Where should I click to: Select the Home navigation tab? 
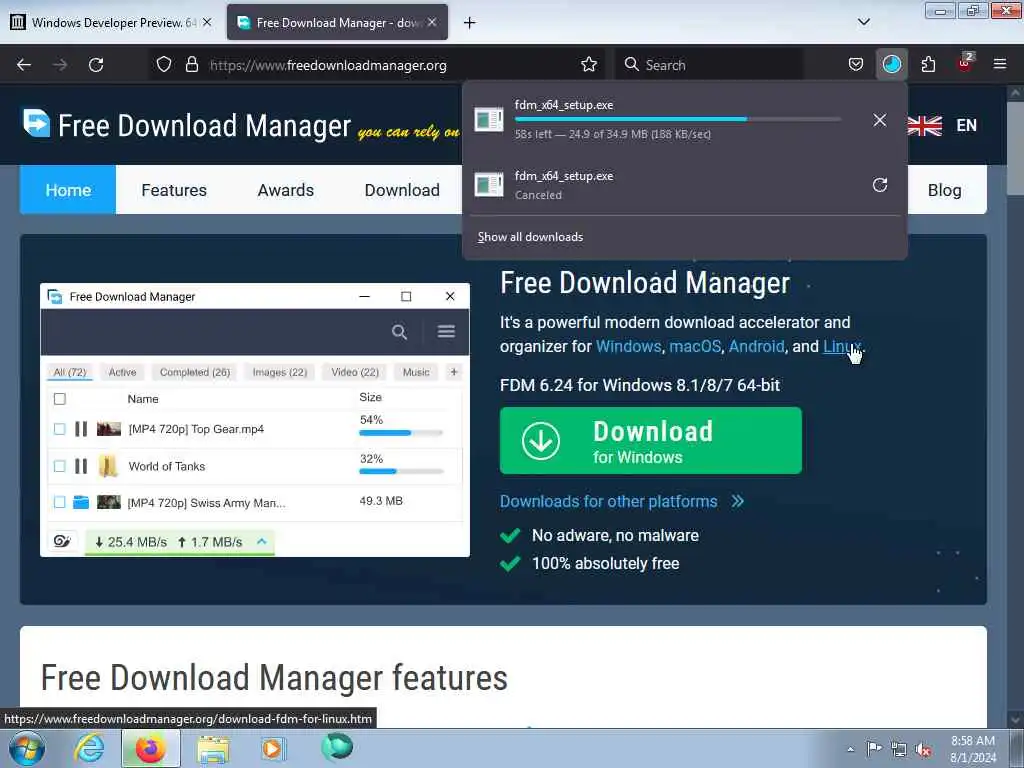(68, 190)
